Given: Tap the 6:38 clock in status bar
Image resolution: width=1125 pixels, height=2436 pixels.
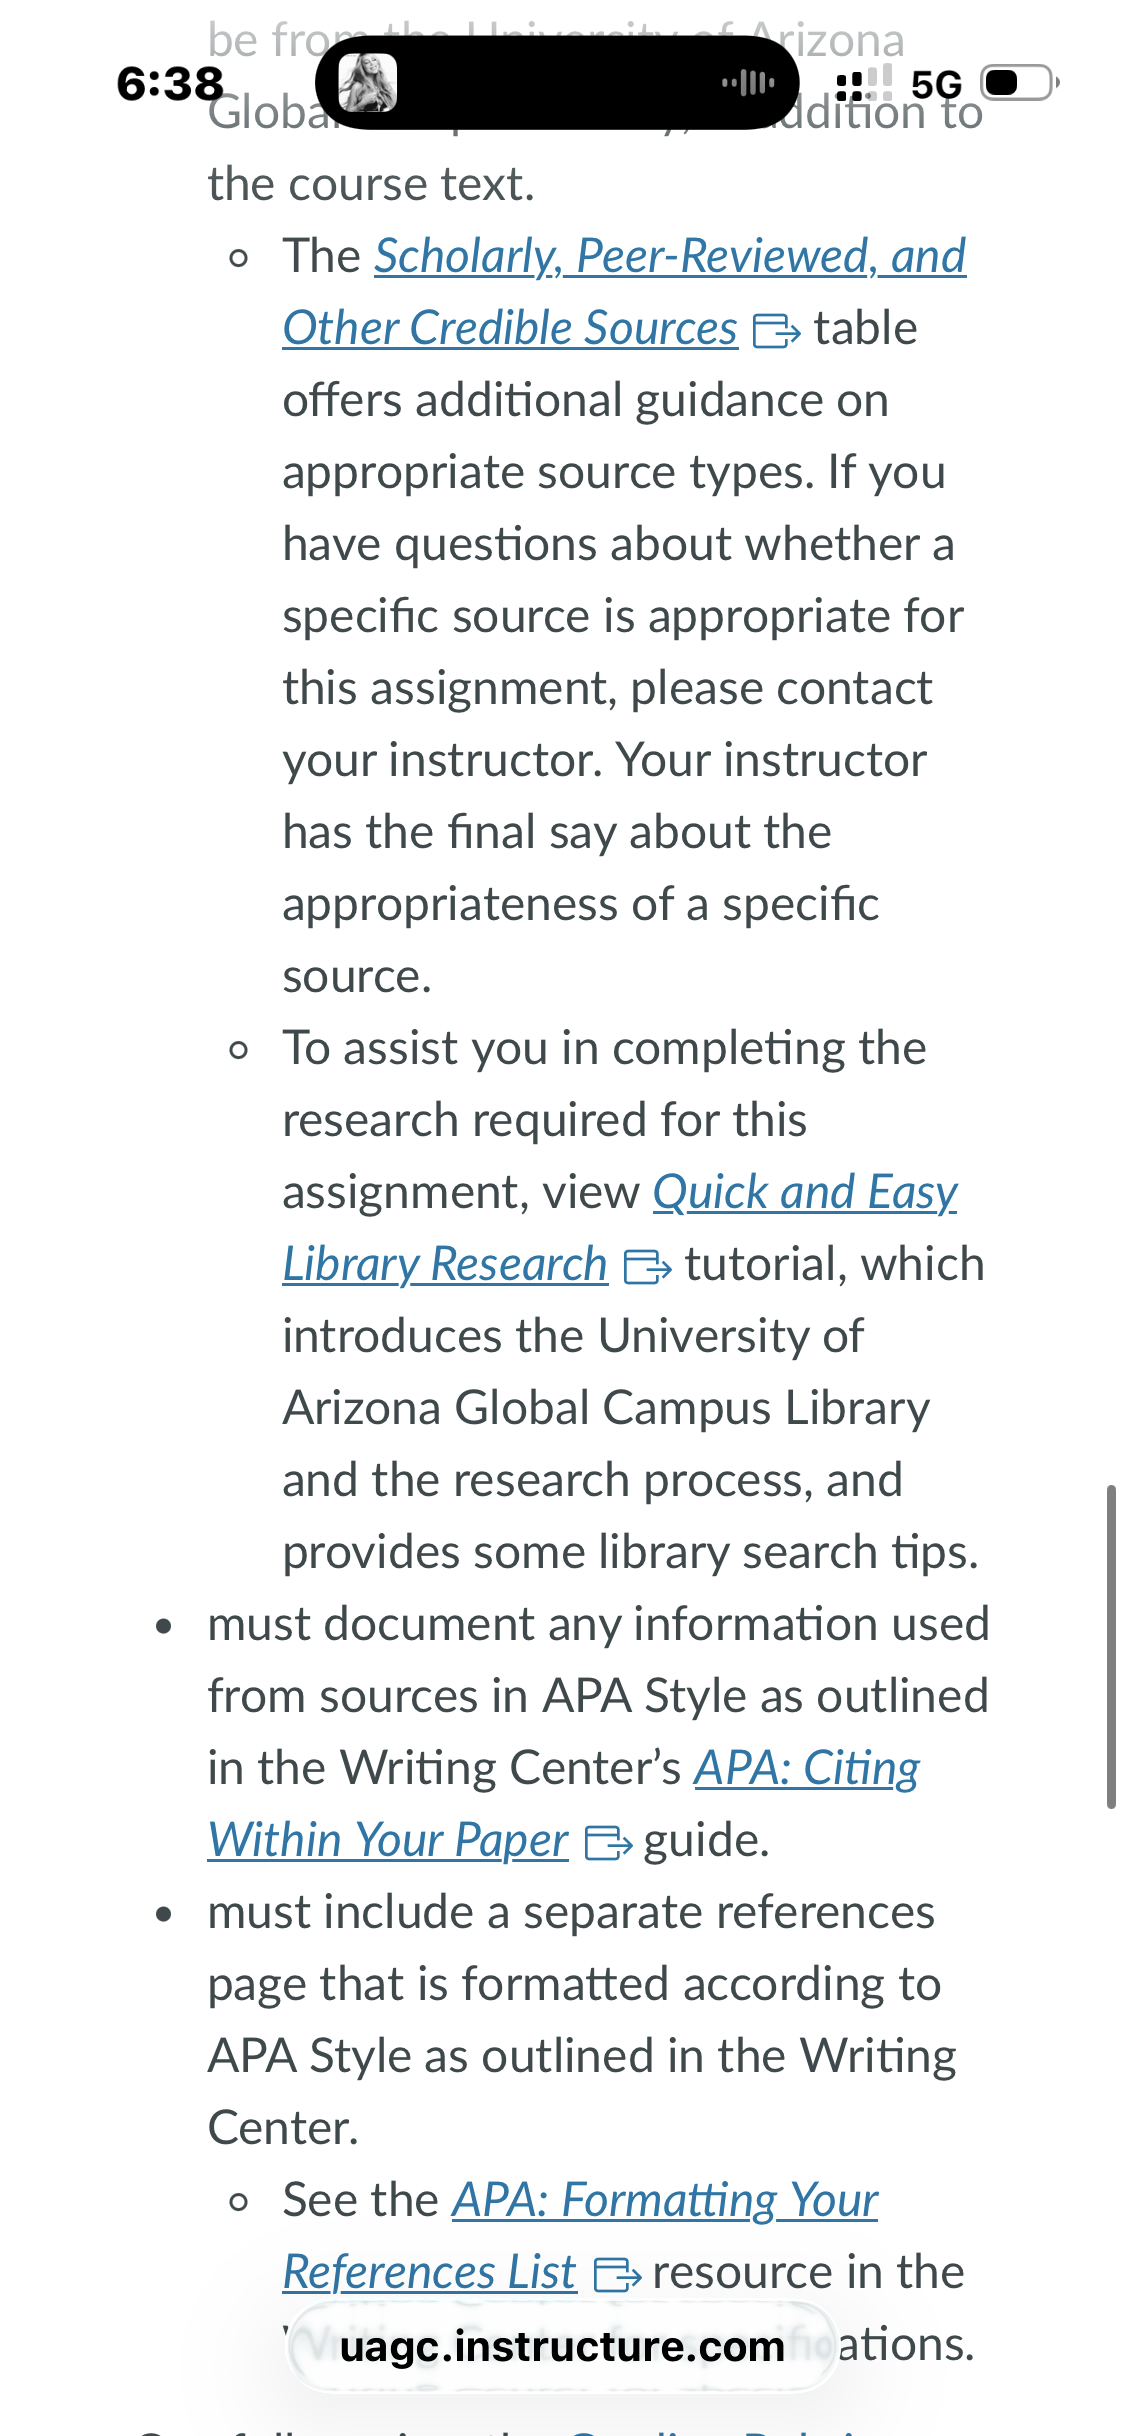Looking at the screenshot, I should click(x=170, y=83).
